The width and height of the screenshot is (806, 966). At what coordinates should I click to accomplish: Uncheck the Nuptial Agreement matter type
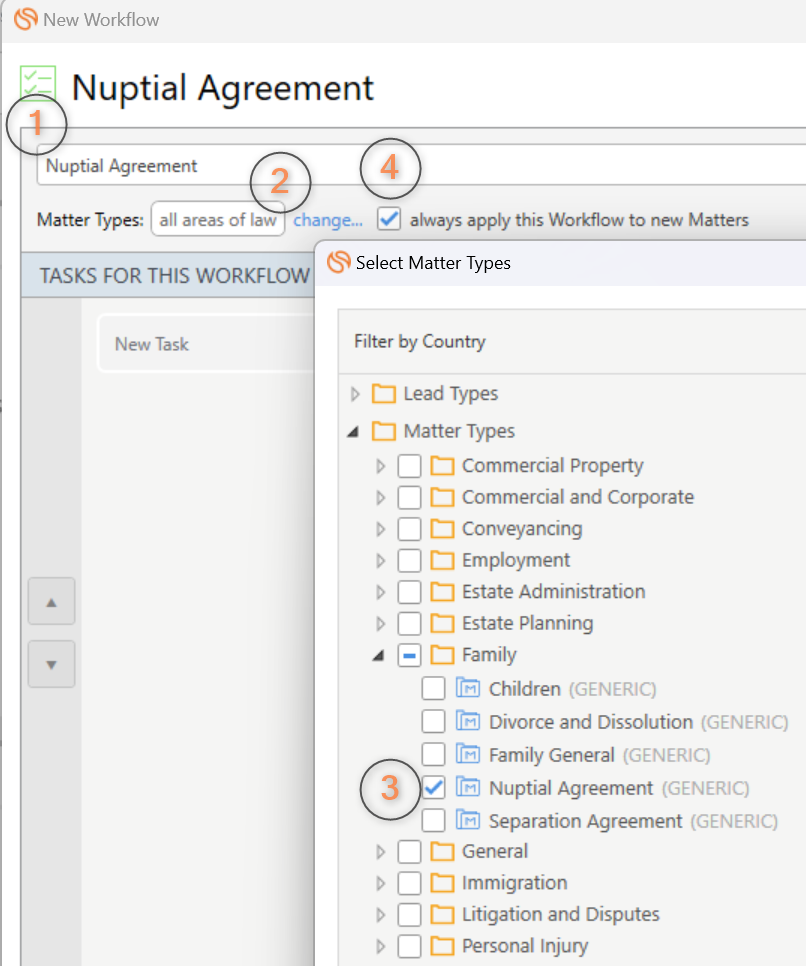point(433,787)
